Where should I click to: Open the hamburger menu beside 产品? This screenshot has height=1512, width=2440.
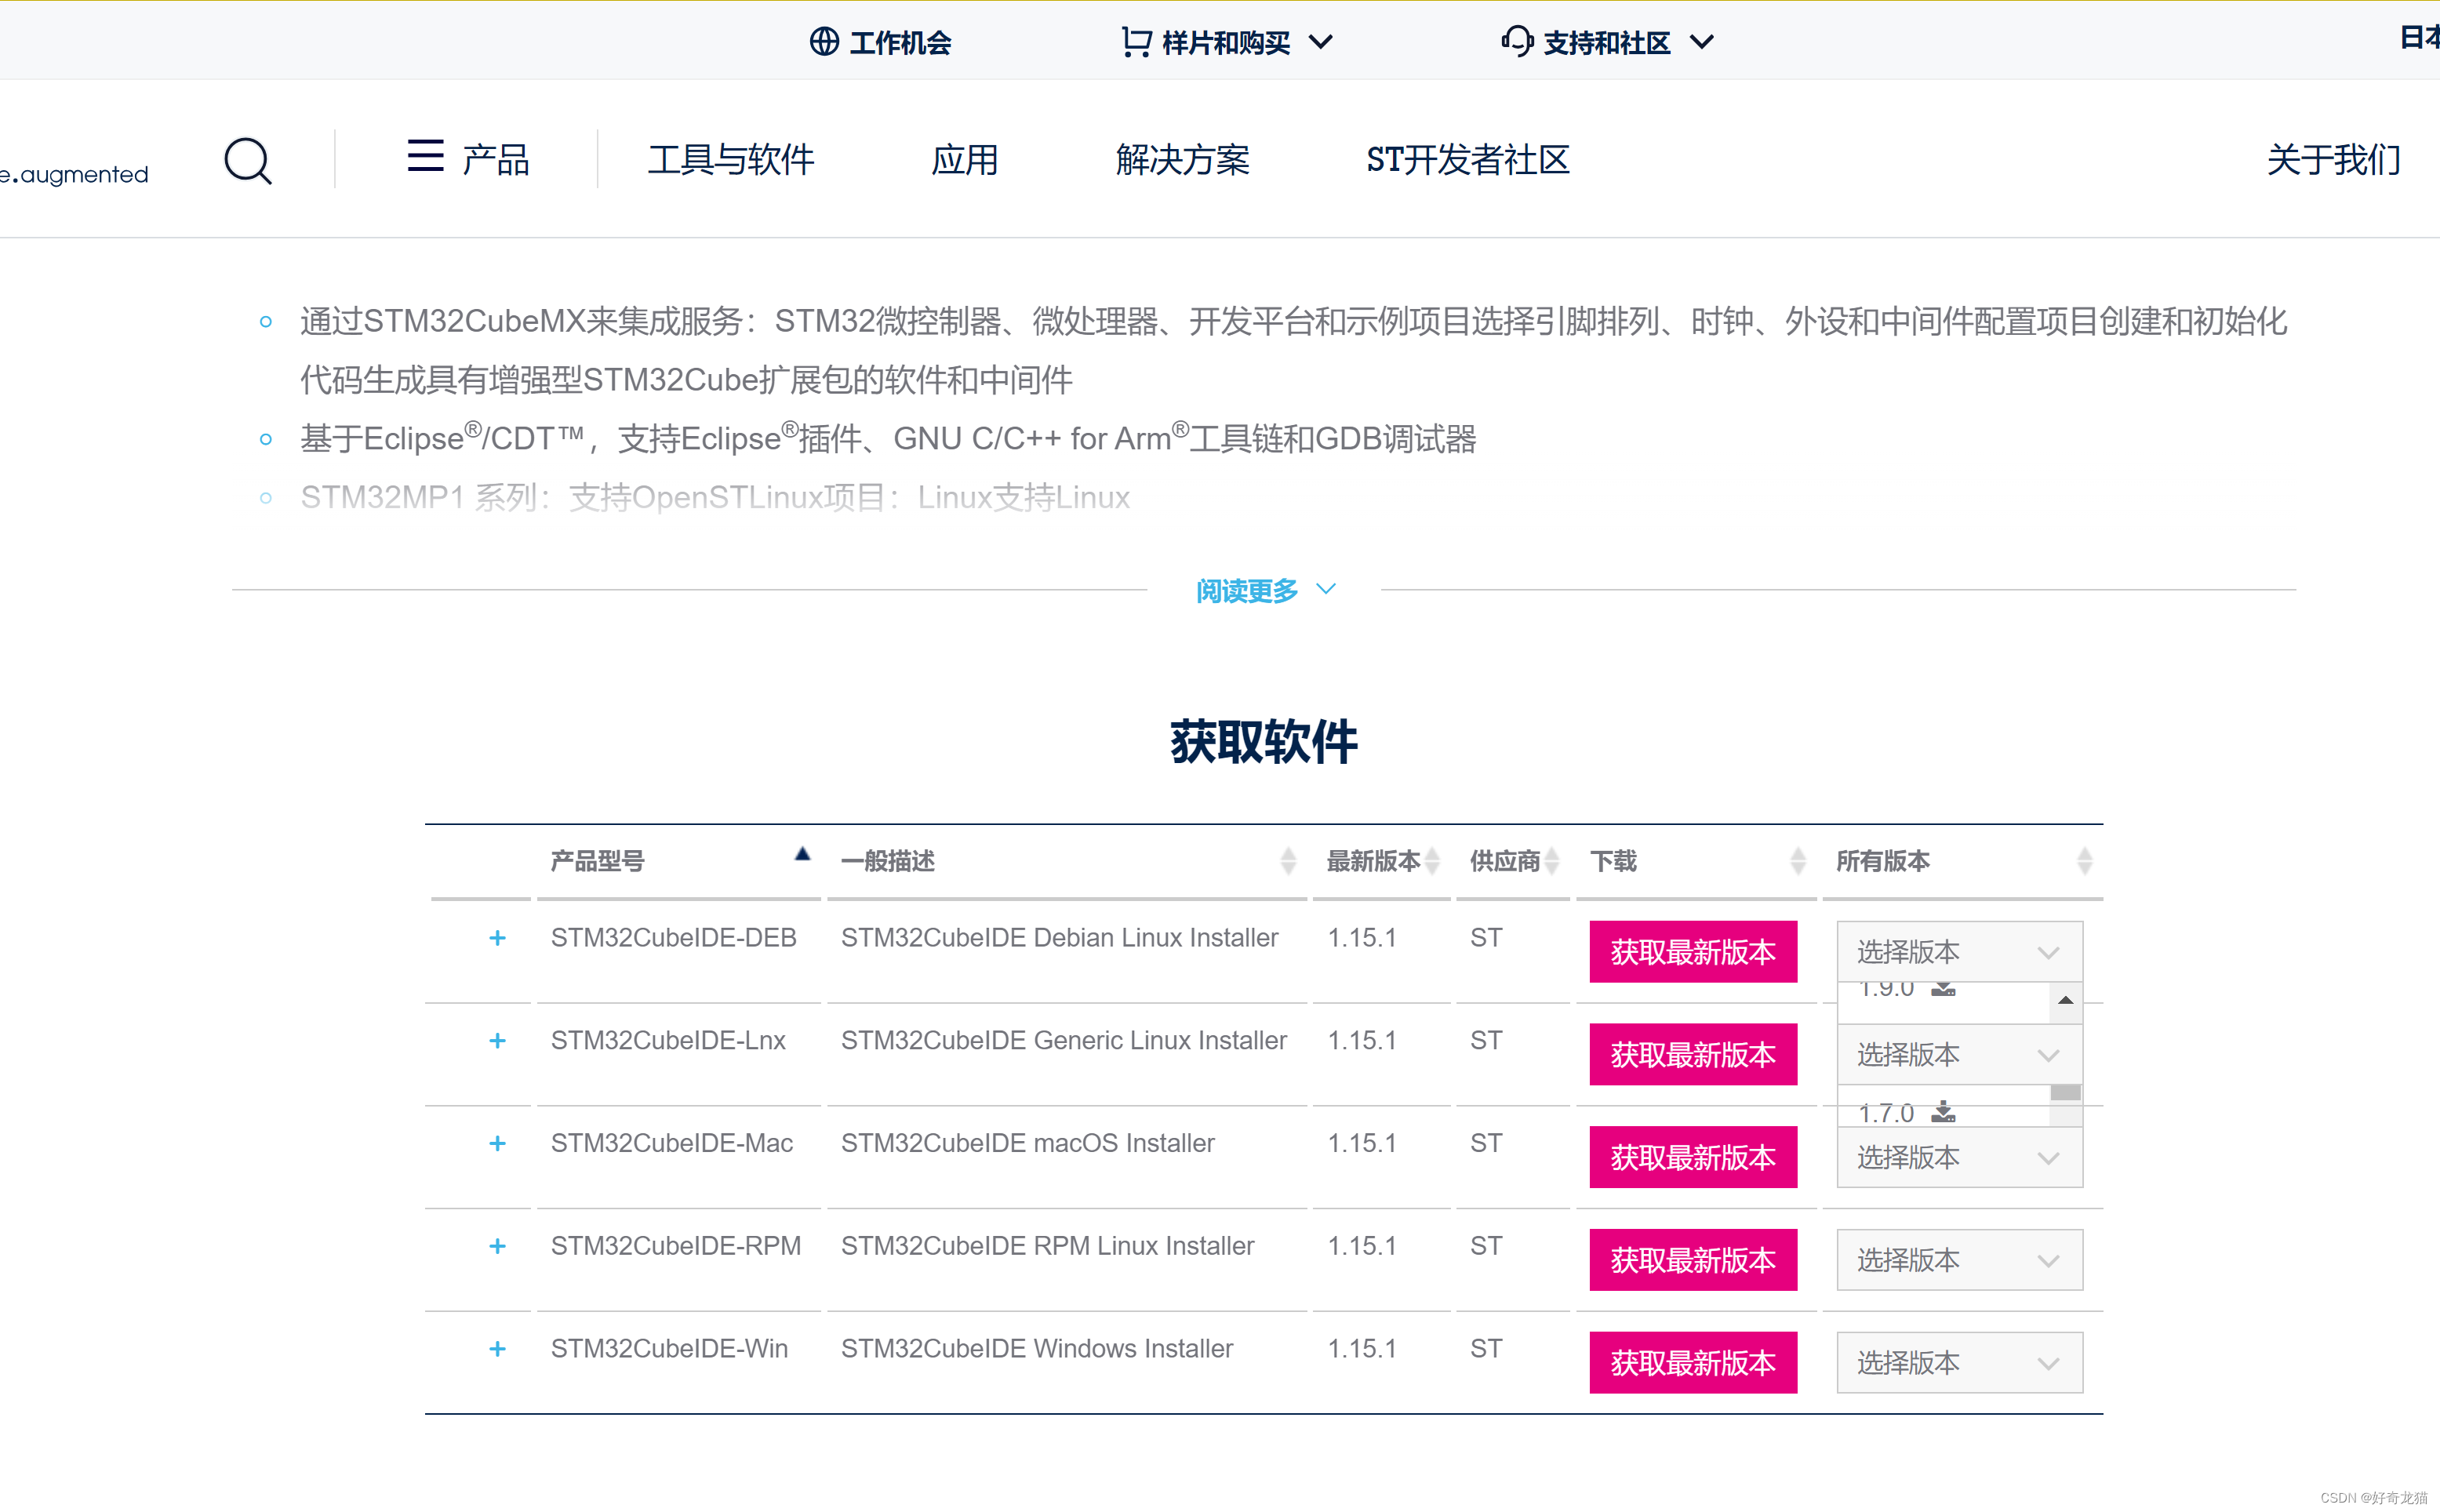425,157
